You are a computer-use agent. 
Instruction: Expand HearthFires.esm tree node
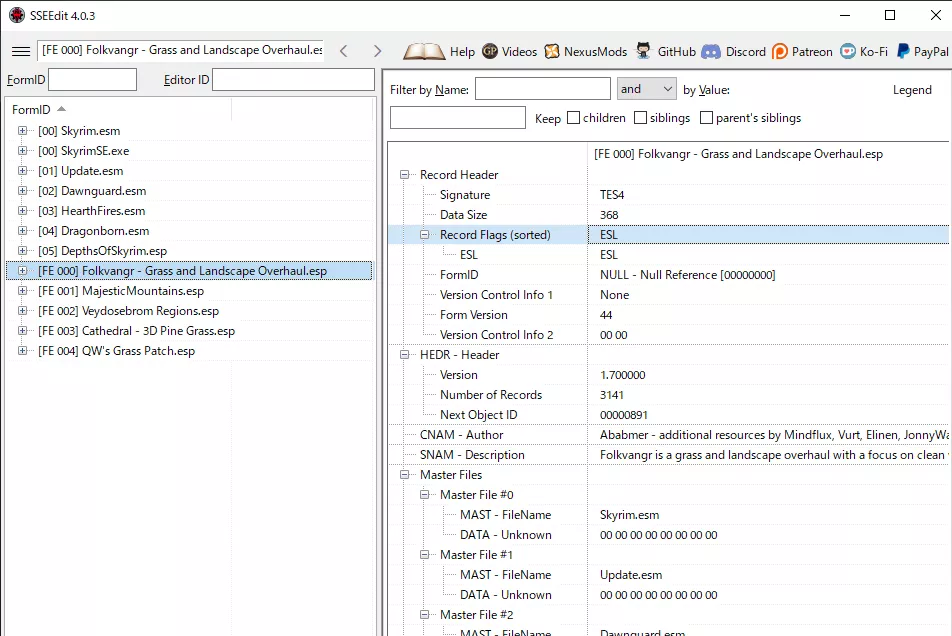tap(22, 211)
